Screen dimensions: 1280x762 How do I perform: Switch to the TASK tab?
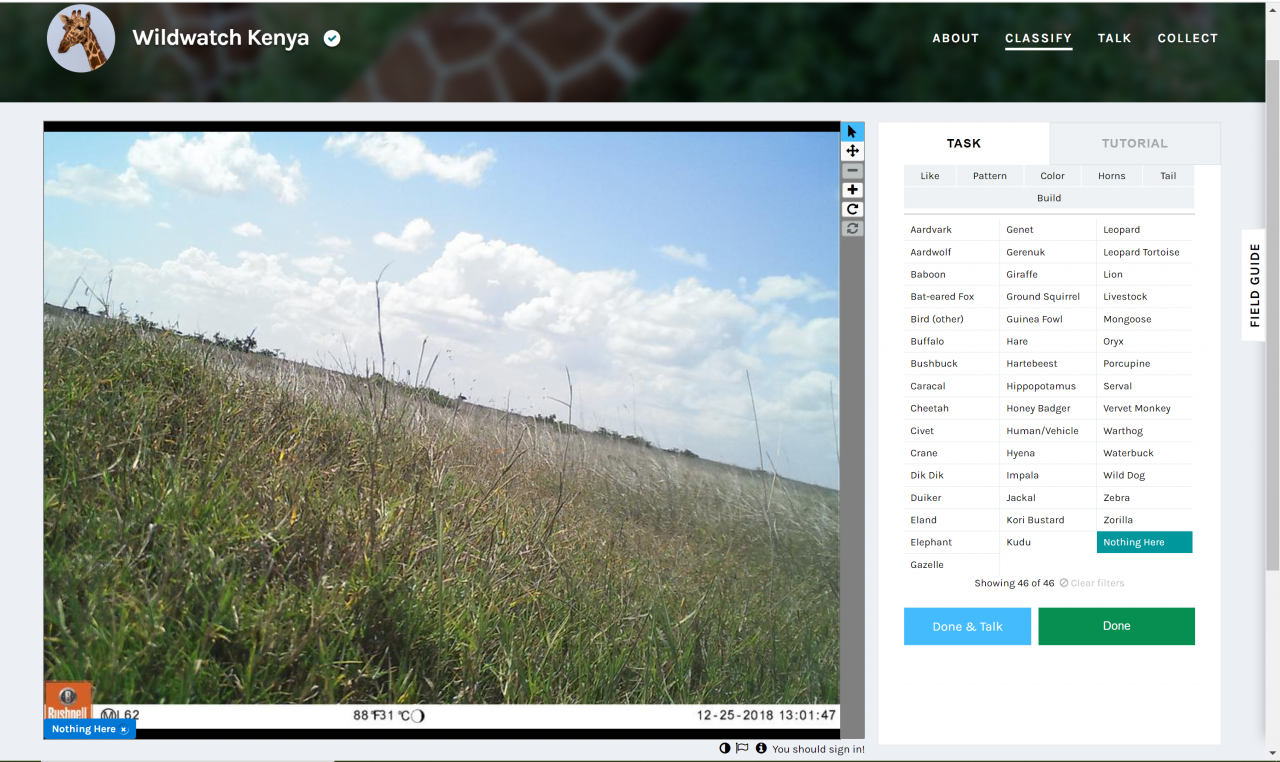pyautogui.click(x=964, y=143)
